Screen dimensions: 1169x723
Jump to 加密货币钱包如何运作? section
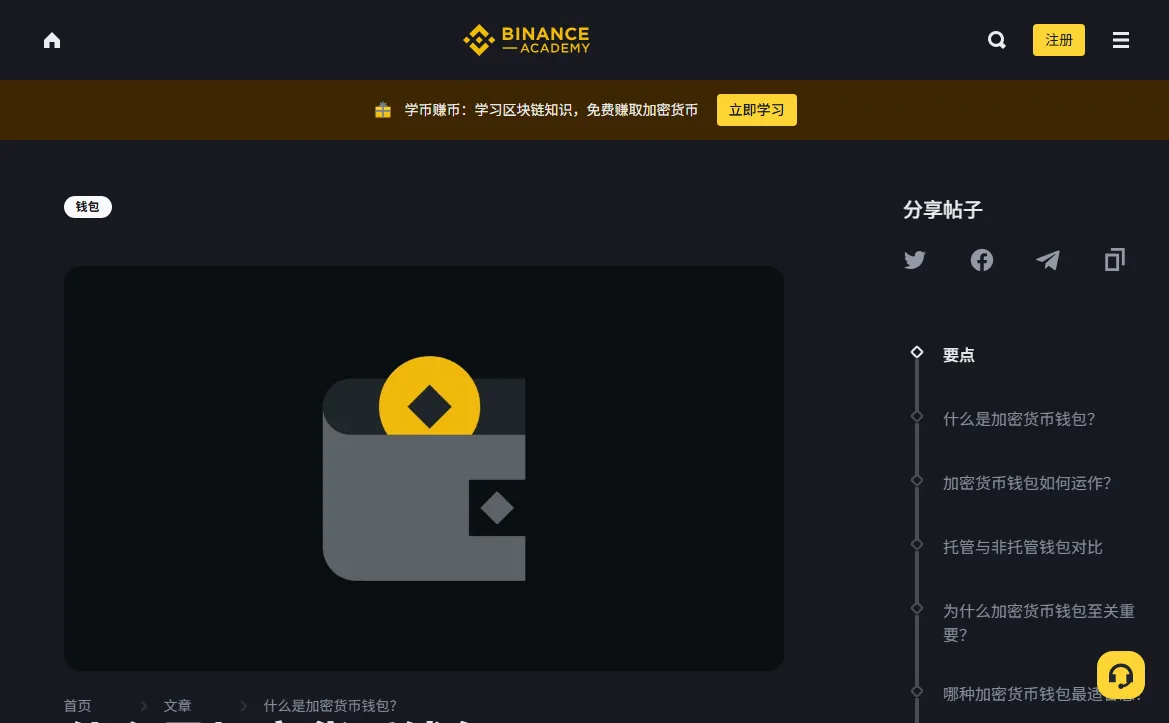(x=1027, y=483)
